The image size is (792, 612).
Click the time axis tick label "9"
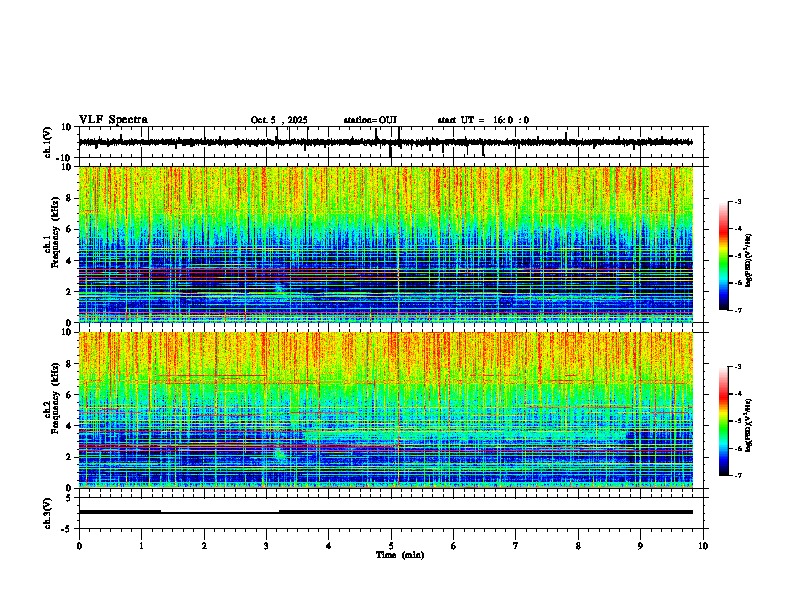(x=640, y=546)
